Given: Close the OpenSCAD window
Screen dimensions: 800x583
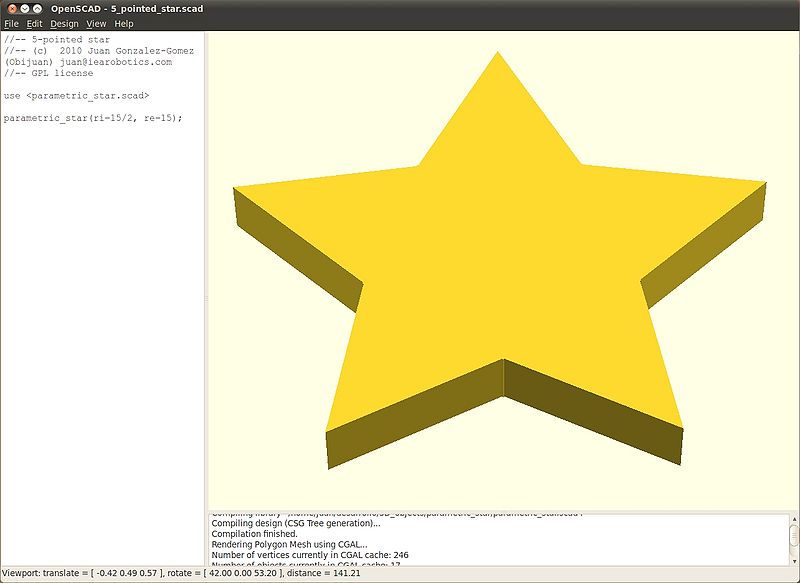Looking at the screenshot, I should pos(12,8).
